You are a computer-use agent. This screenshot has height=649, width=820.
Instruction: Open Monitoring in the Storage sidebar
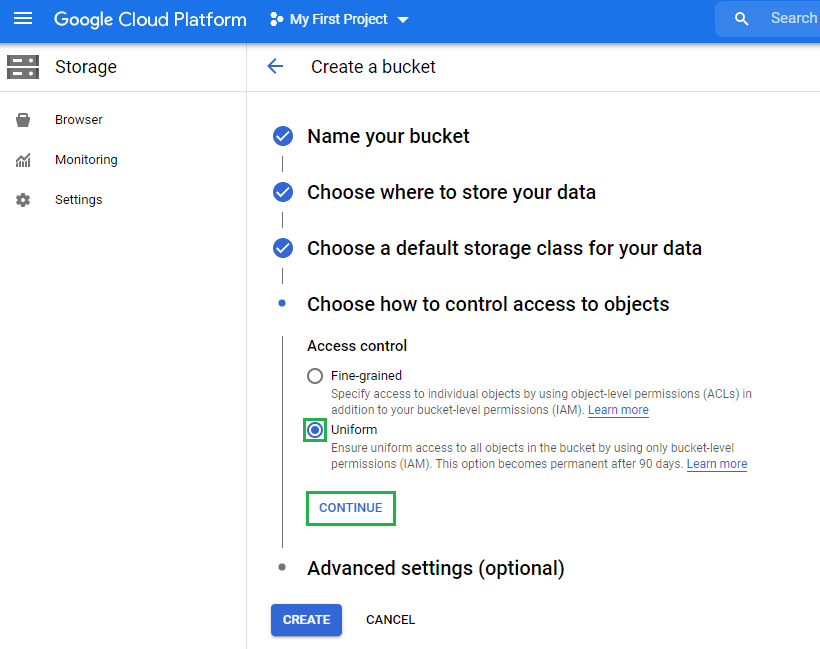click(x=86, y=160)
